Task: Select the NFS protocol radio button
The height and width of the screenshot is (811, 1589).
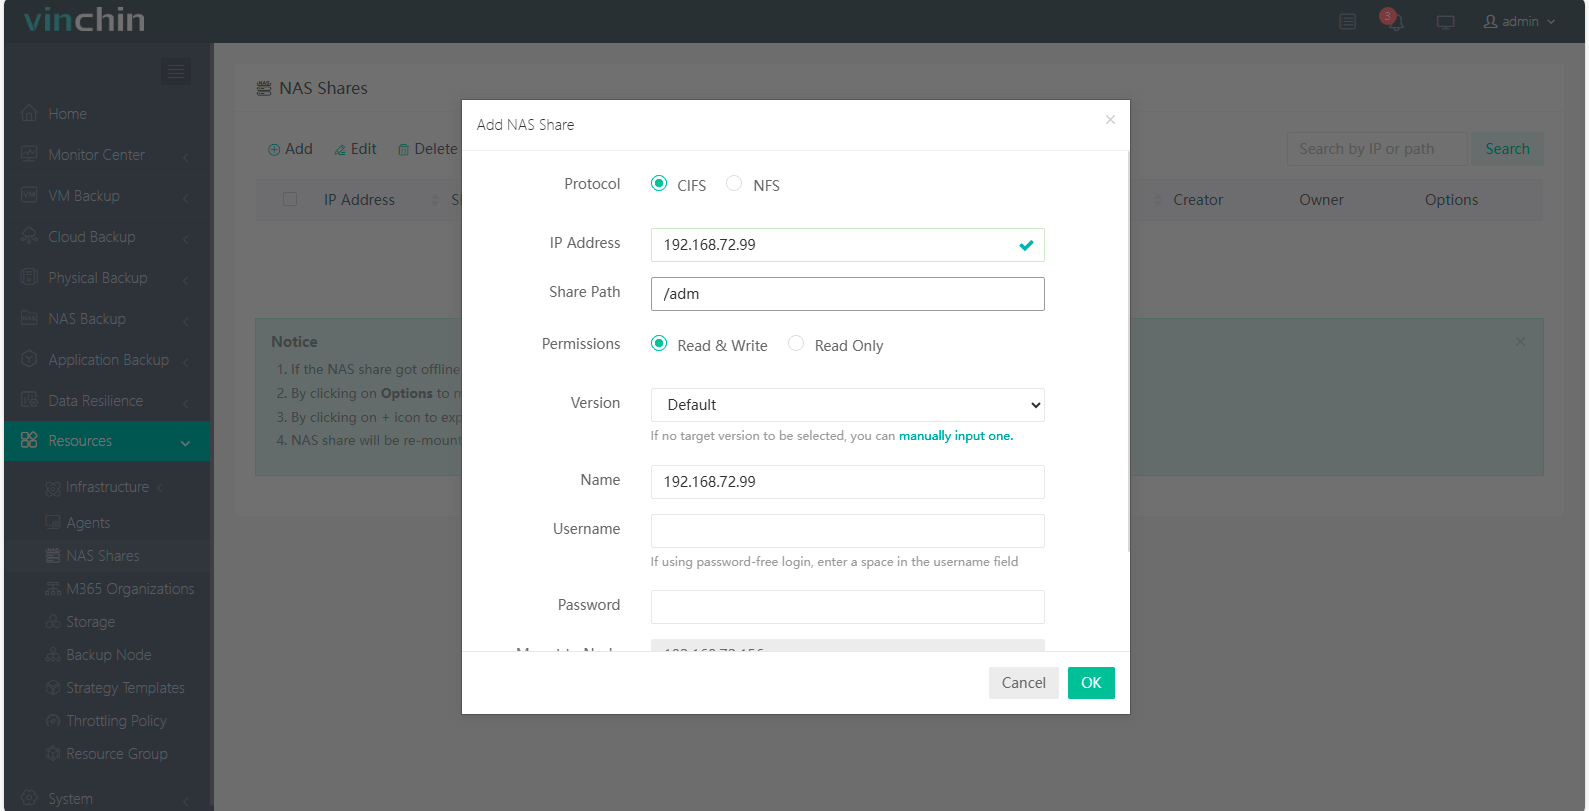Action: [x=734, y=183]
